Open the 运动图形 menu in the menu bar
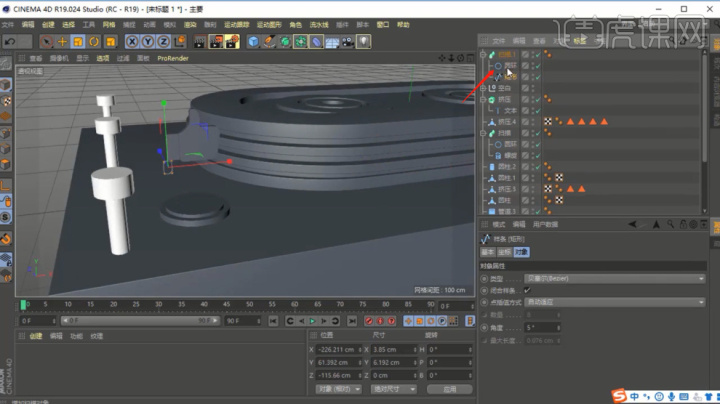 [x=269, y=24]
